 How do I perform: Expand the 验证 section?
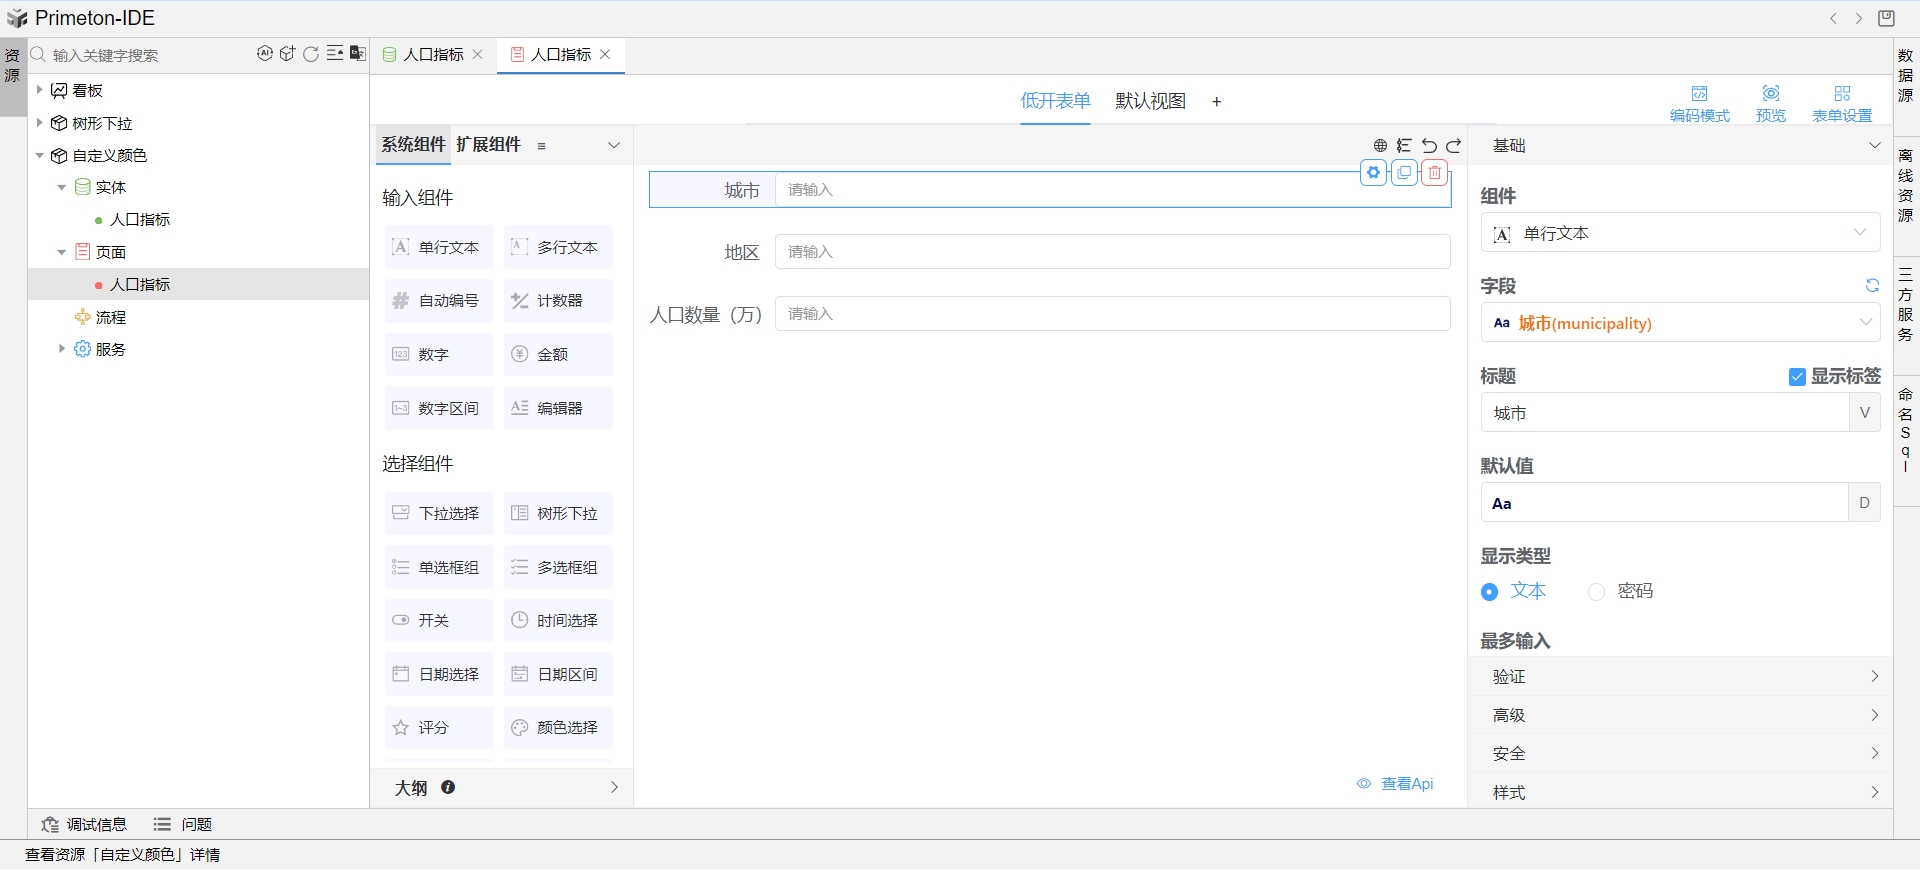tap(1680, 677)
